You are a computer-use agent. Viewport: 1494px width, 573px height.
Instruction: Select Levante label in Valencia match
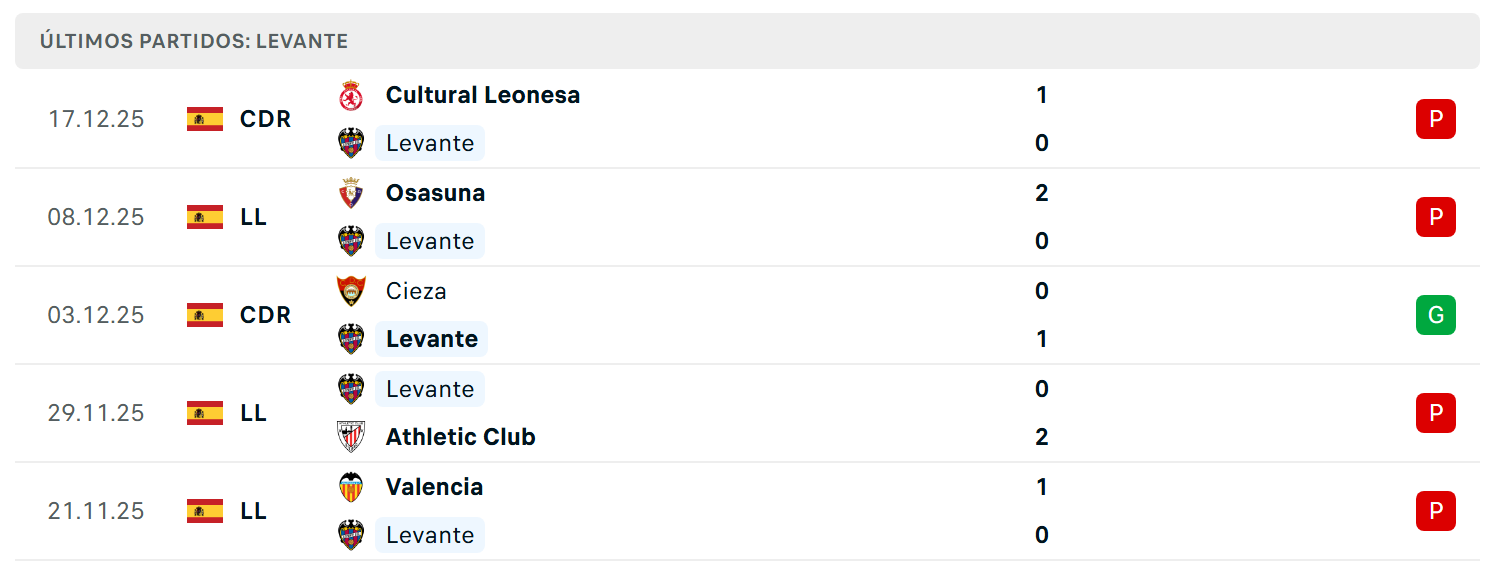click(430, 535)
